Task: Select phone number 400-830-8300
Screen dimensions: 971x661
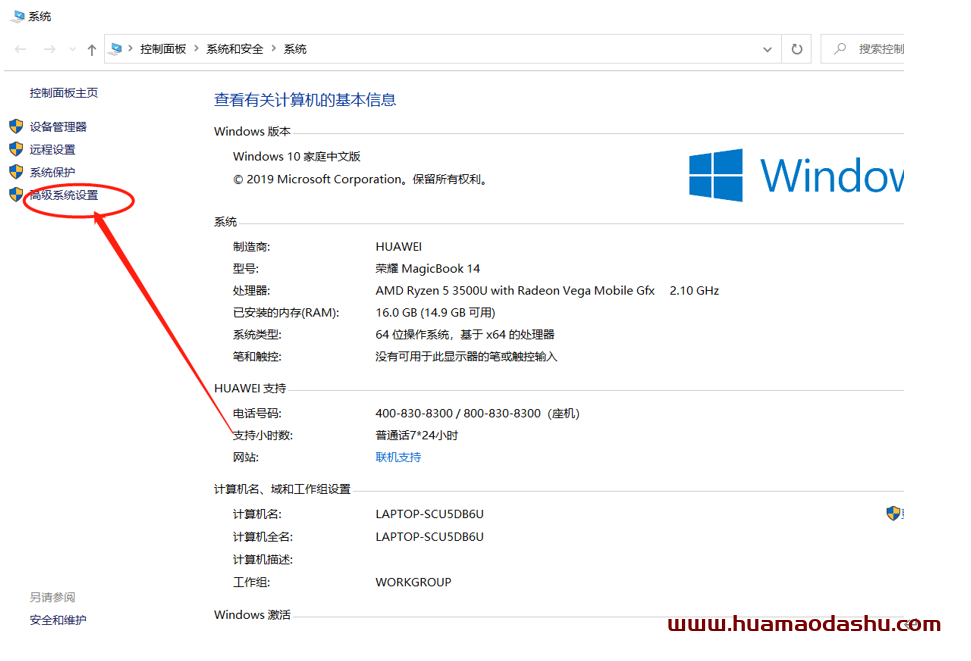Action: (x=414, y=413)
